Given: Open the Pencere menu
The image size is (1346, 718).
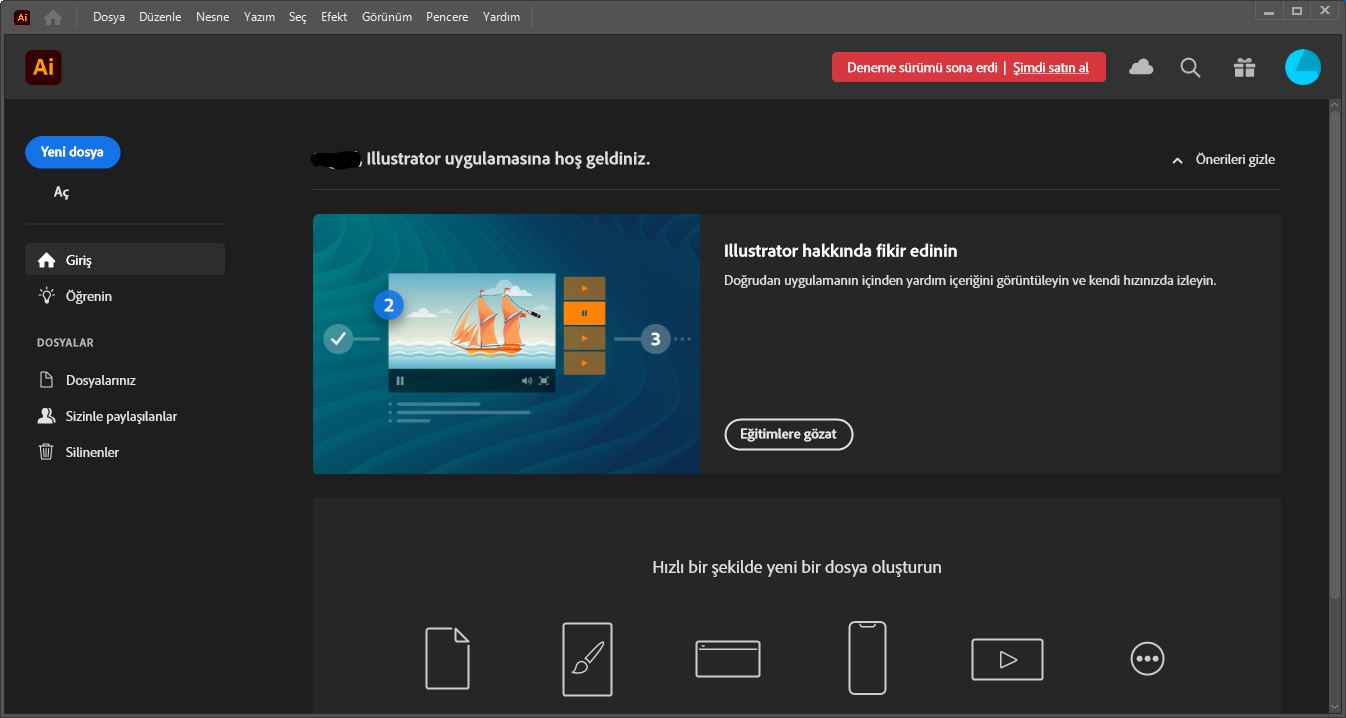Looking at the screenshot, I should point(447,17).
